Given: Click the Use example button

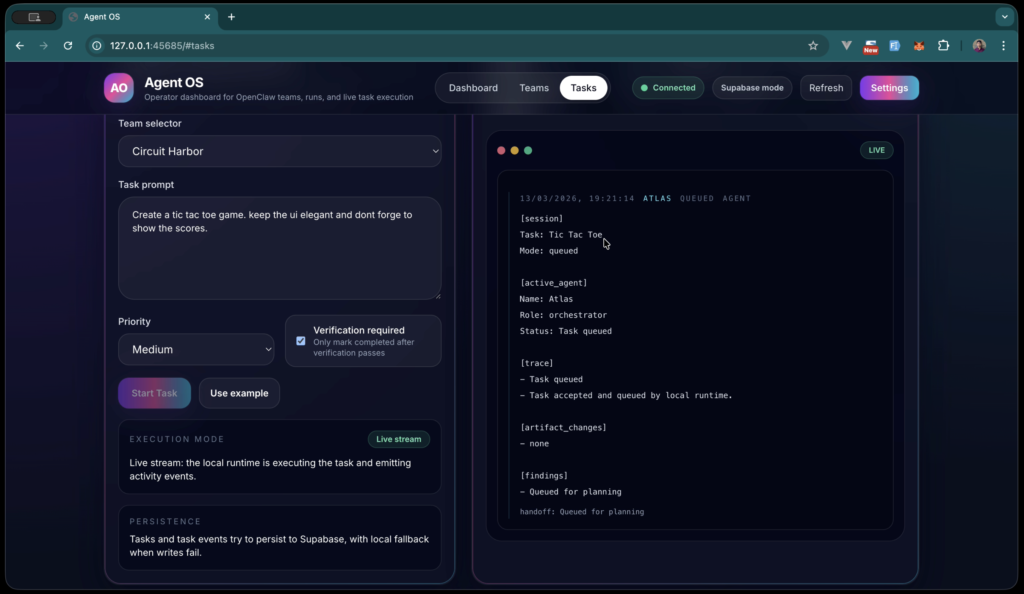Looking at the screenshot, I should click(239, 393).
